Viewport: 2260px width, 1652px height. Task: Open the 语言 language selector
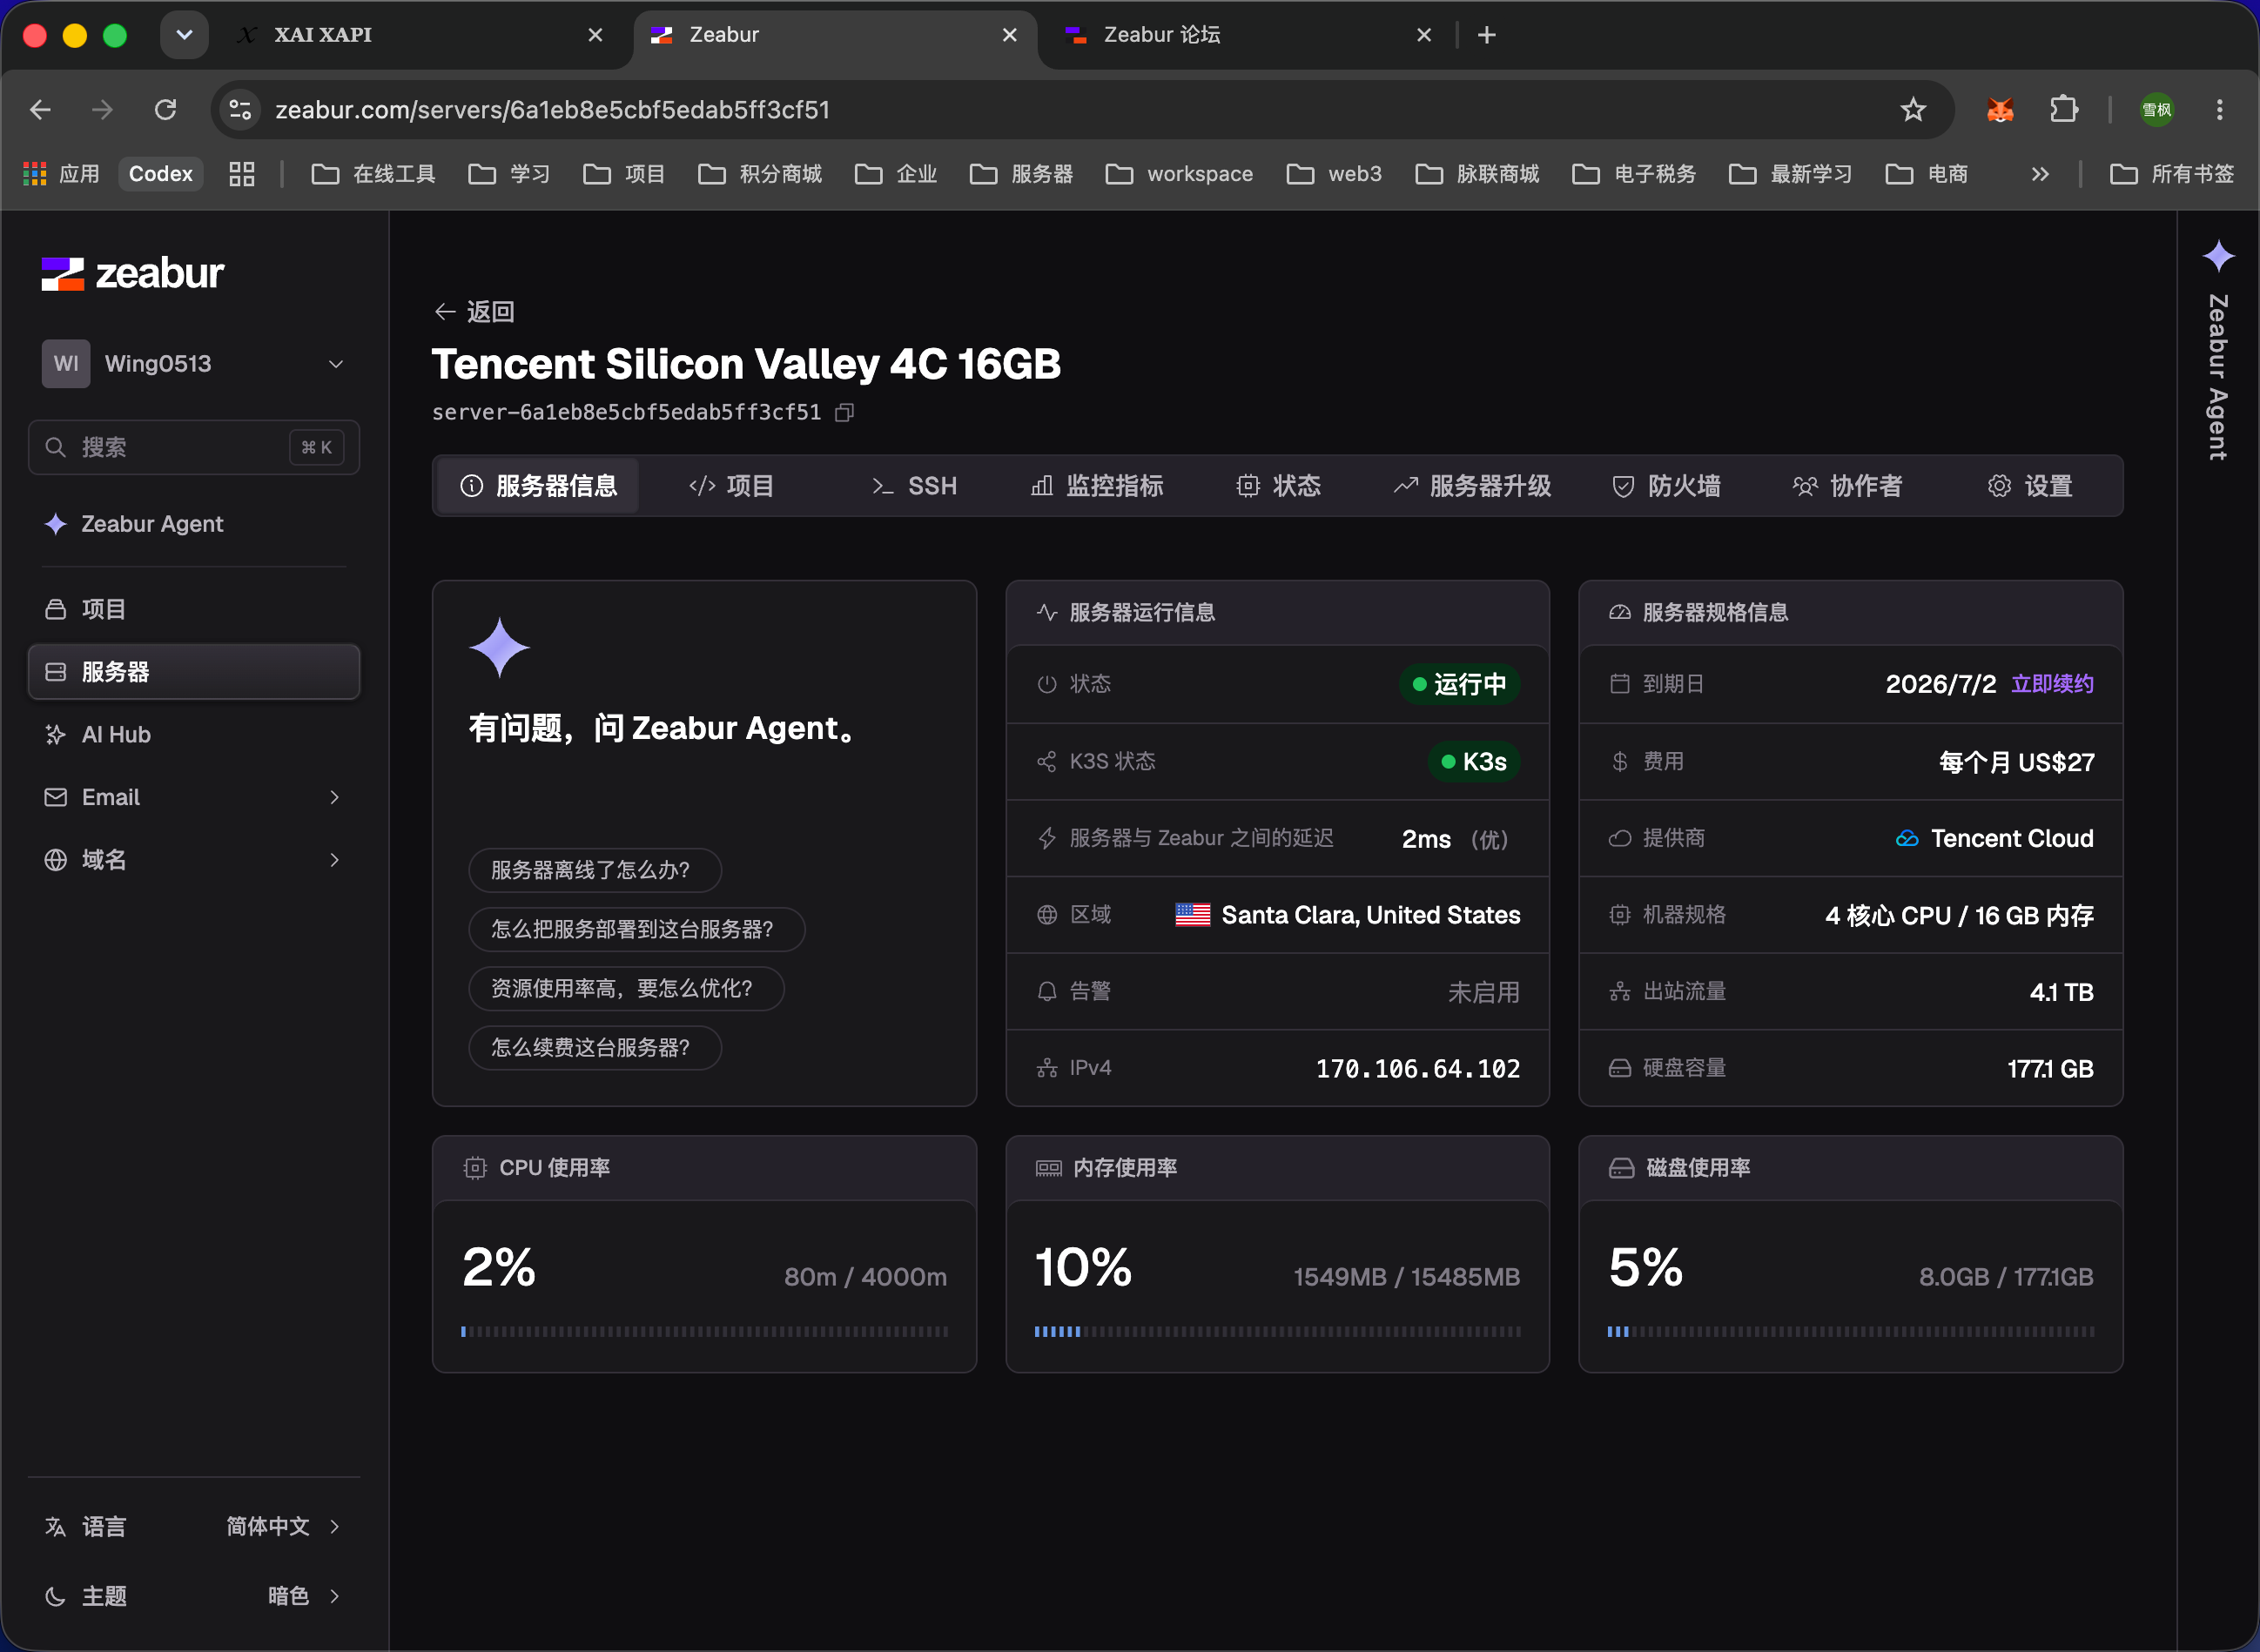[194, 1526]
